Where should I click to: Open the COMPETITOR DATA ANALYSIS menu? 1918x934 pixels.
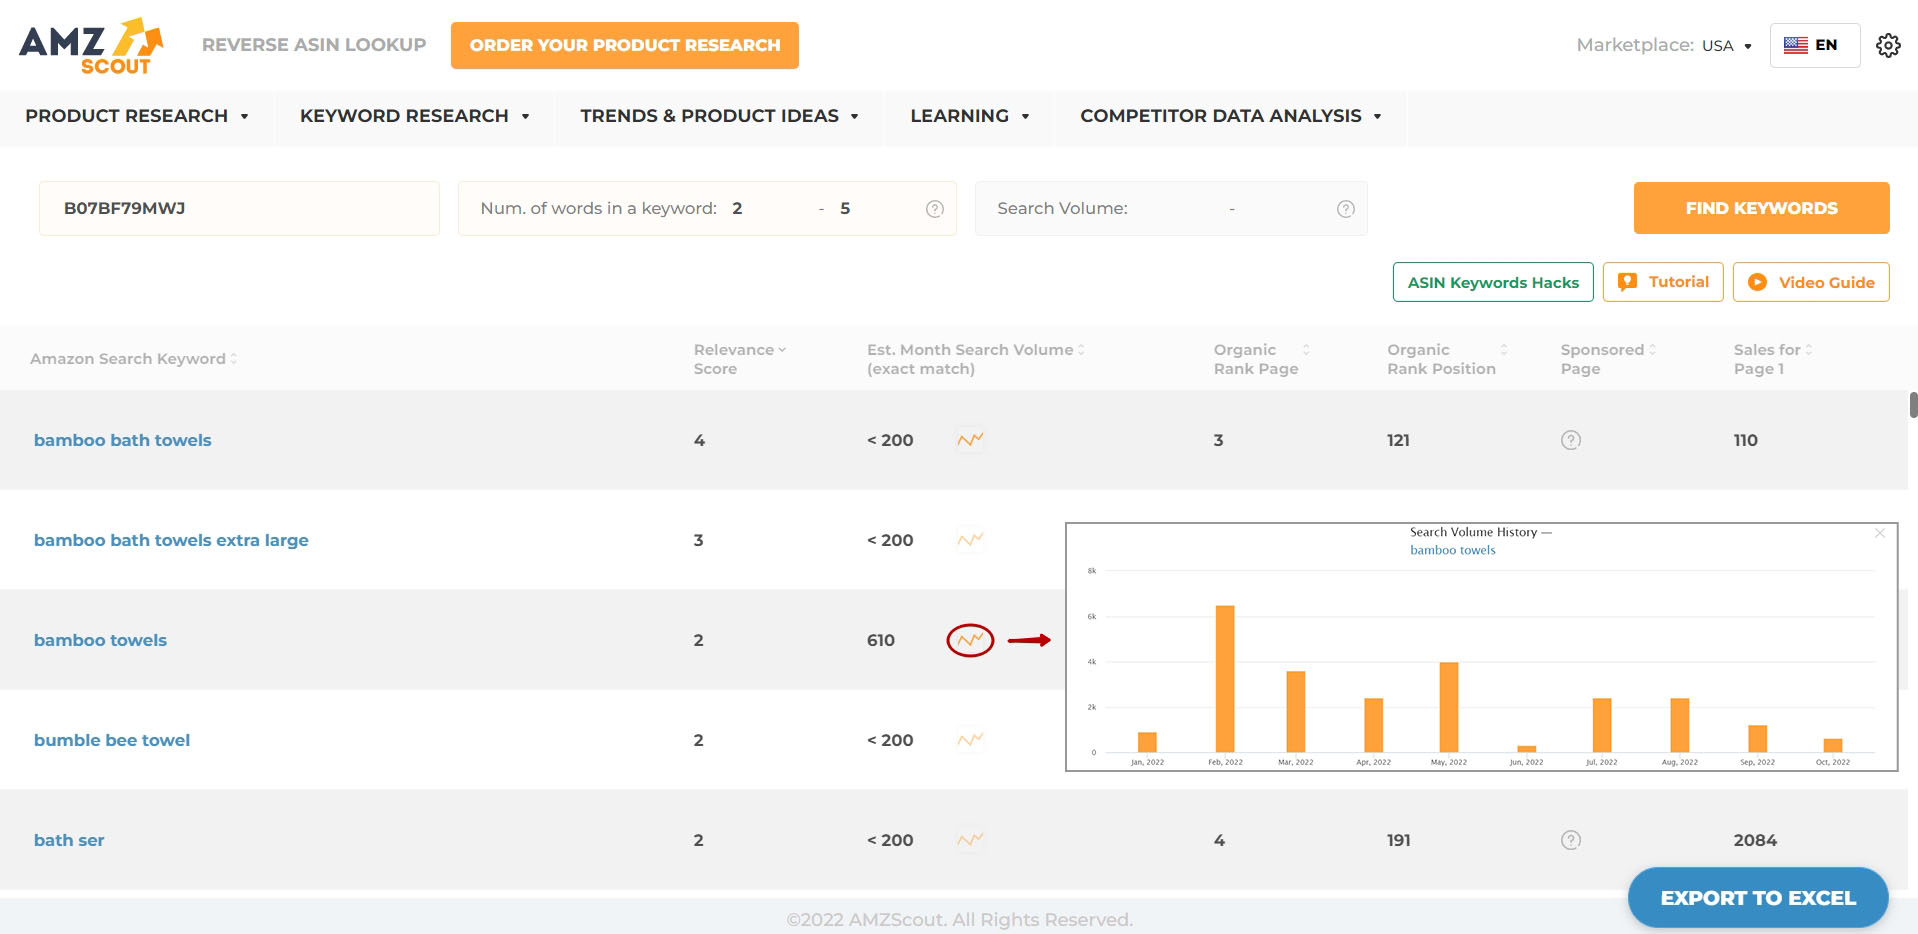pyautogui.click(x=1229, y=116)
